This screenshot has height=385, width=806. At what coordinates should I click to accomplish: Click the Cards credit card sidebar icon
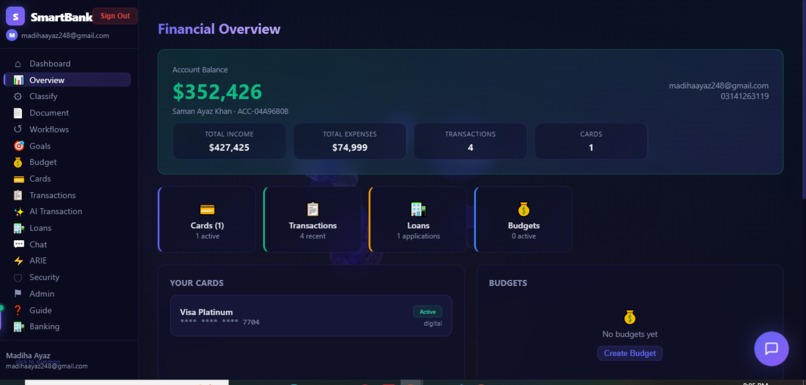pos(19,179)
